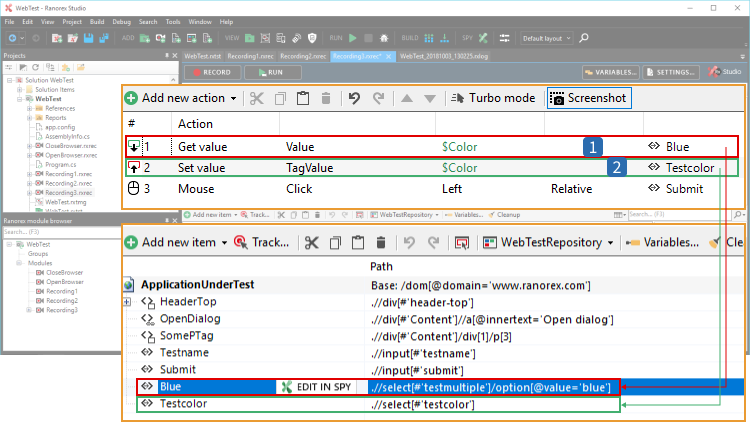This screenshot has height=422, width=750.
Task: Click the green plus Add new item icon
Action: click(131, 242)
